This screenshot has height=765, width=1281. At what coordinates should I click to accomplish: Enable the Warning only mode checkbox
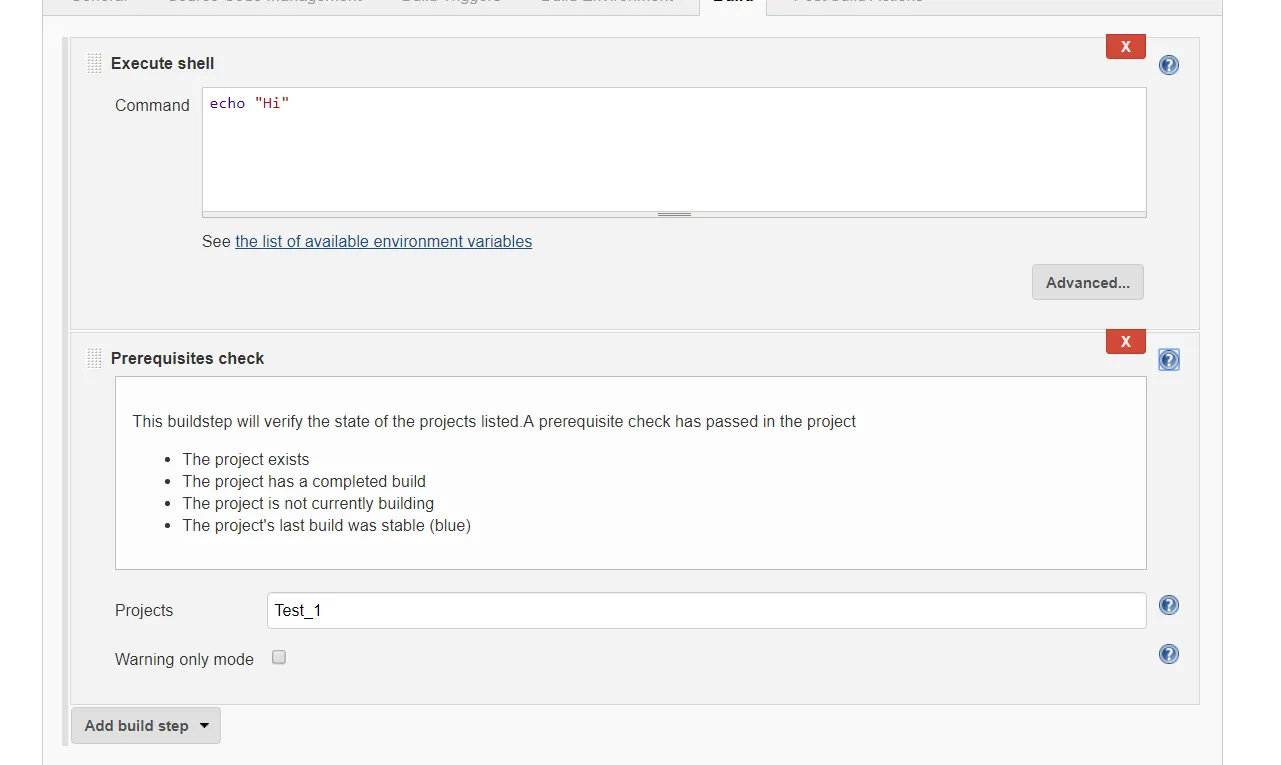point(279,657)
